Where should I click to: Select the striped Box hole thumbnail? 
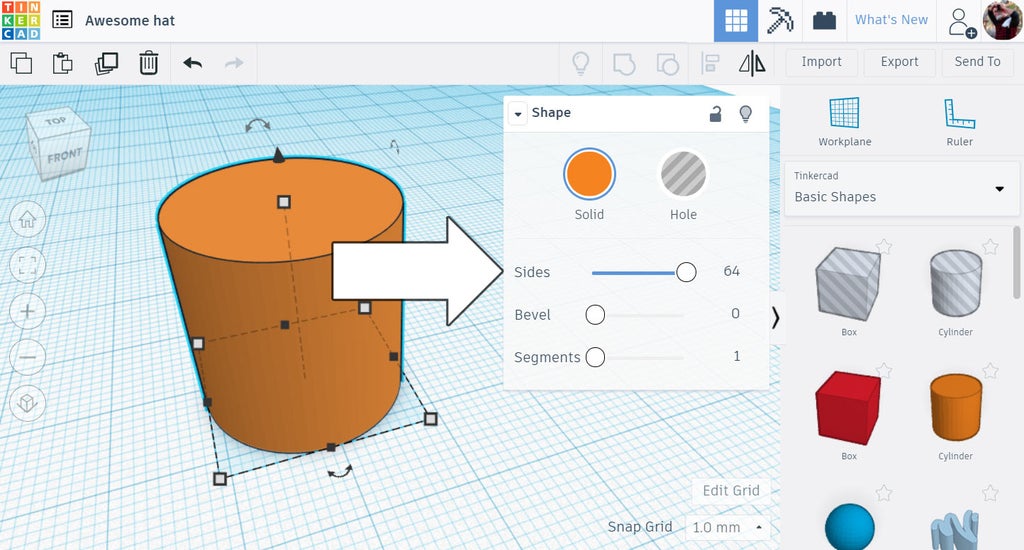[848, 283]
